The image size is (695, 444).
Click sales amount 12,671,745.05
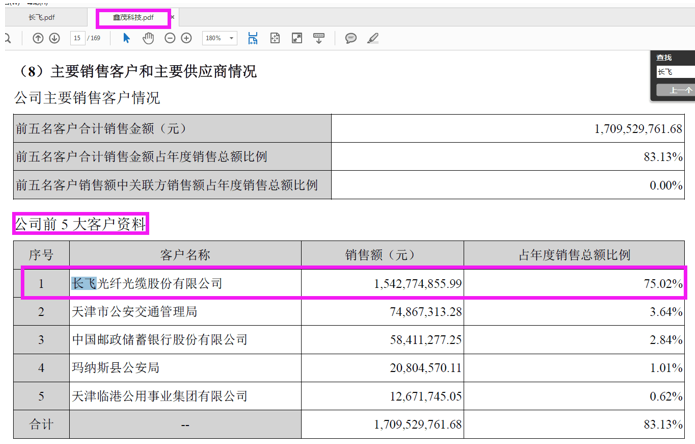click(426, 396)
